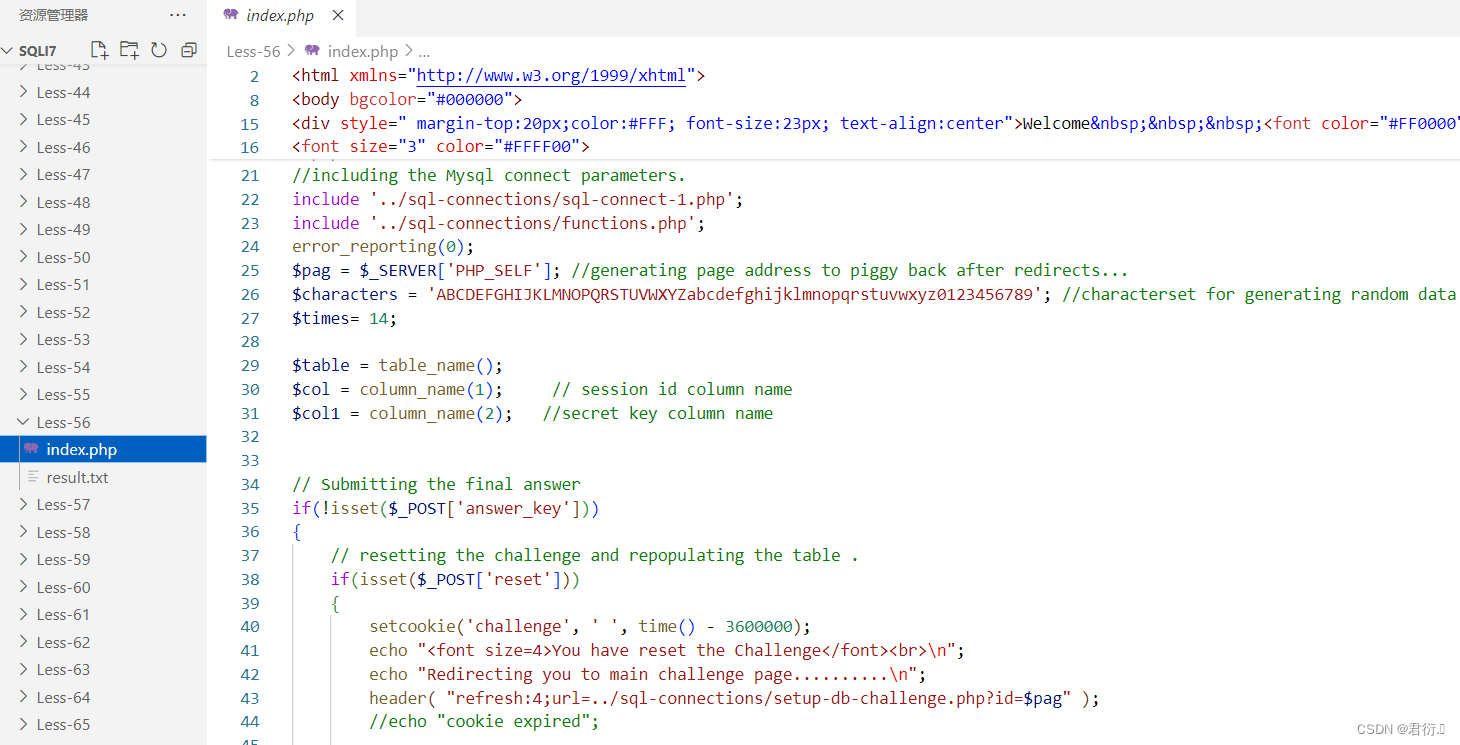Click the functions.php include line
Image resolution: width=1460 pixels, height=745 pixels.
point(499,223)
